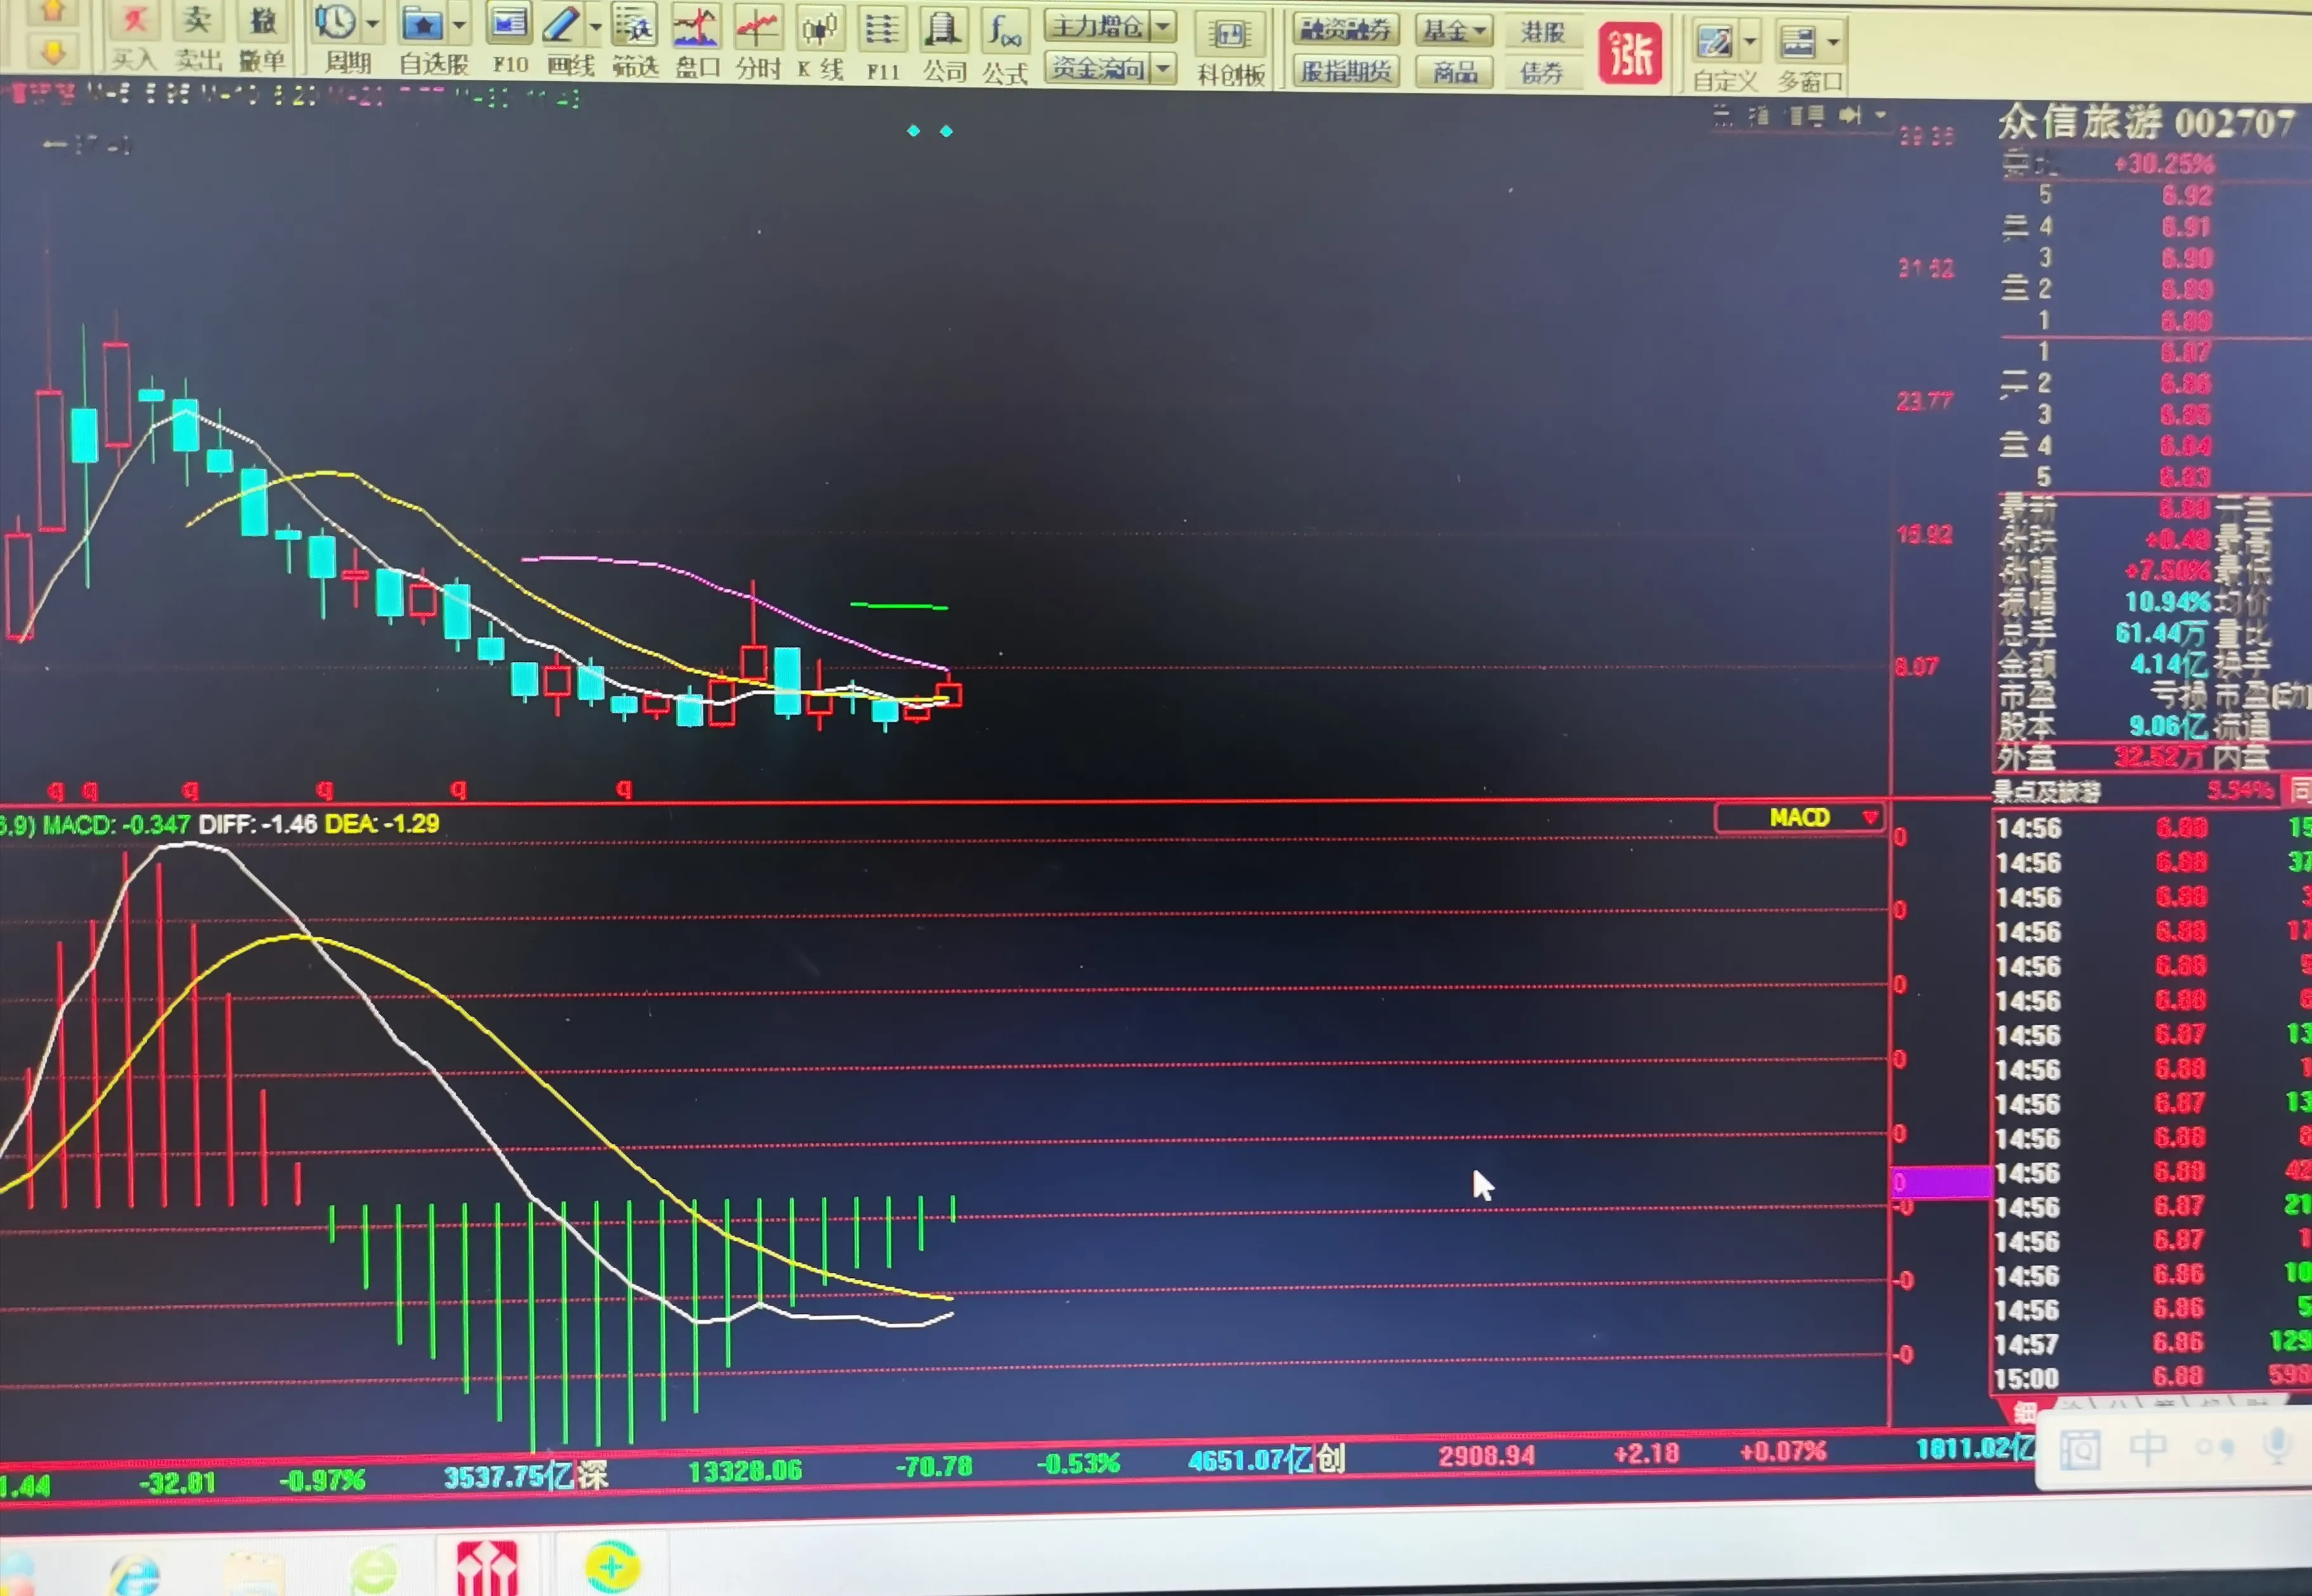The image size is (2312, 1596).
Task: Expand the 周期 period dropdown arrow
Action: coord(372,23)
